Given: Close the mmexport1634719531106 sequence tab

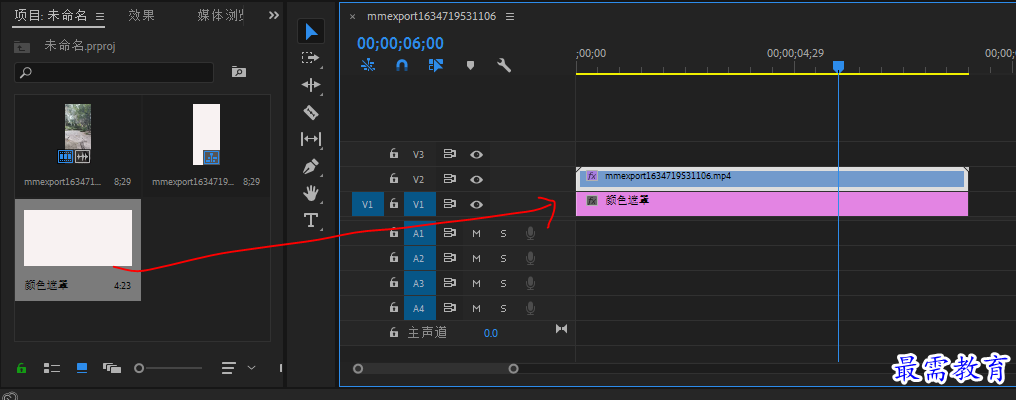Looking at the screenshot, I should [x=352, y=17].
